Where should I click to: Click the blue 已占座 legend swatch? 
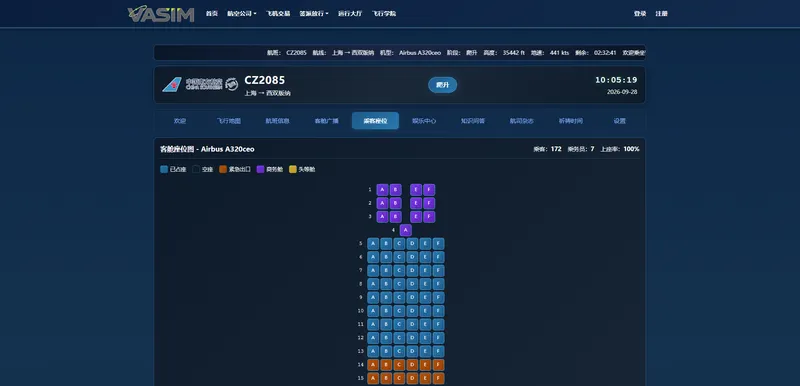[164, 169]
